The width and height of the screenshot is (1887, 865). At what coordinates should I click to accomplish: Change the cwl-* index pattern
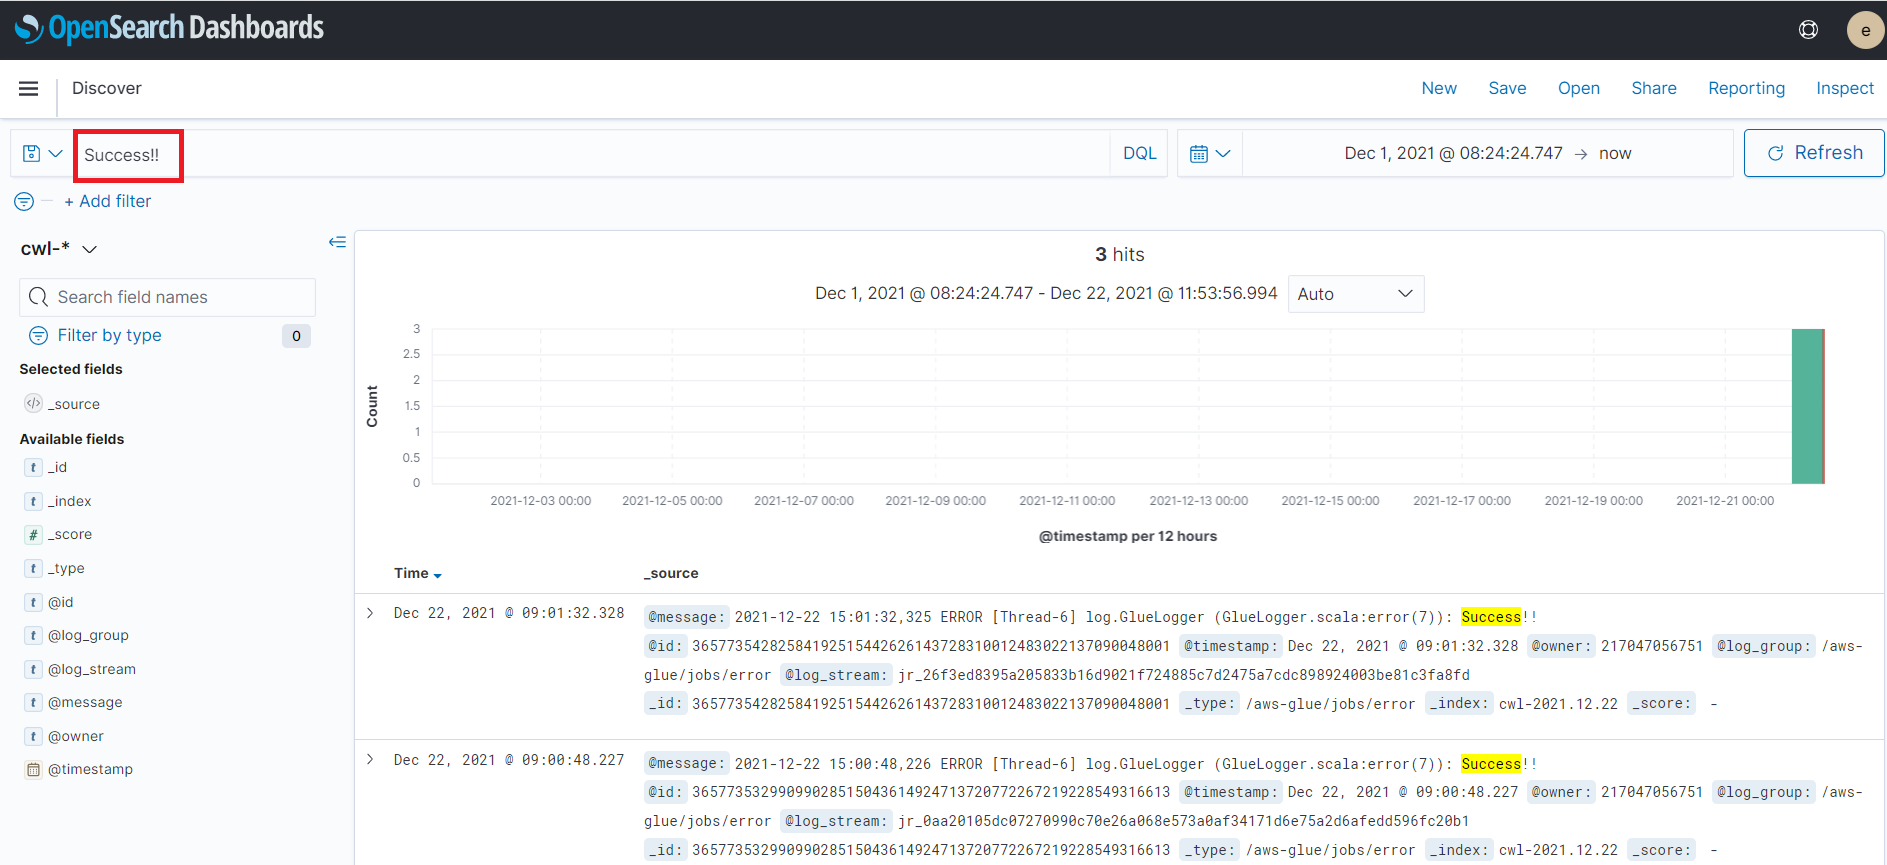59,249
